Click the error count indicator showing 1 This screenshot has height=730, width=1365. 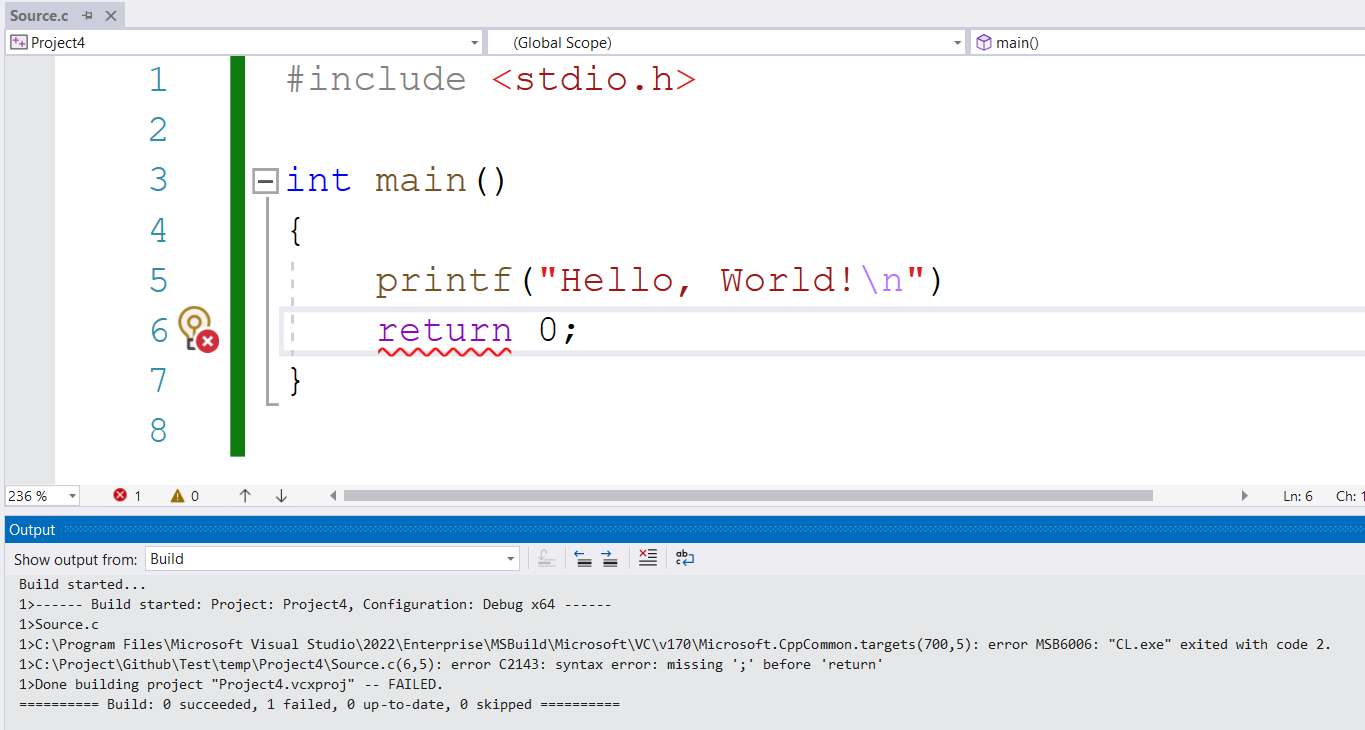(x=127, y=494)
